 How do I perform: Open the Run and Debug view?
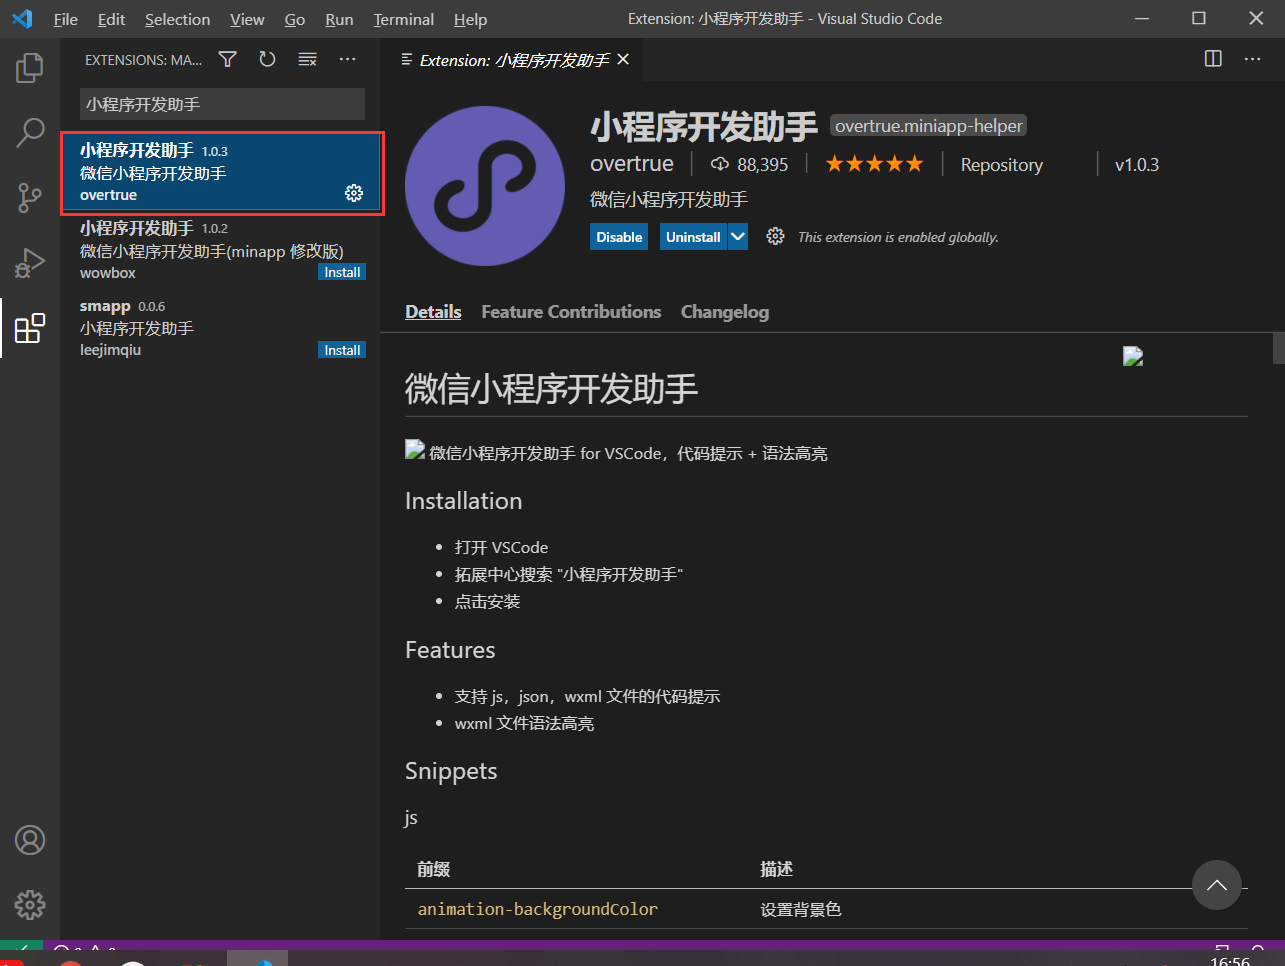[x=30, y=263]
